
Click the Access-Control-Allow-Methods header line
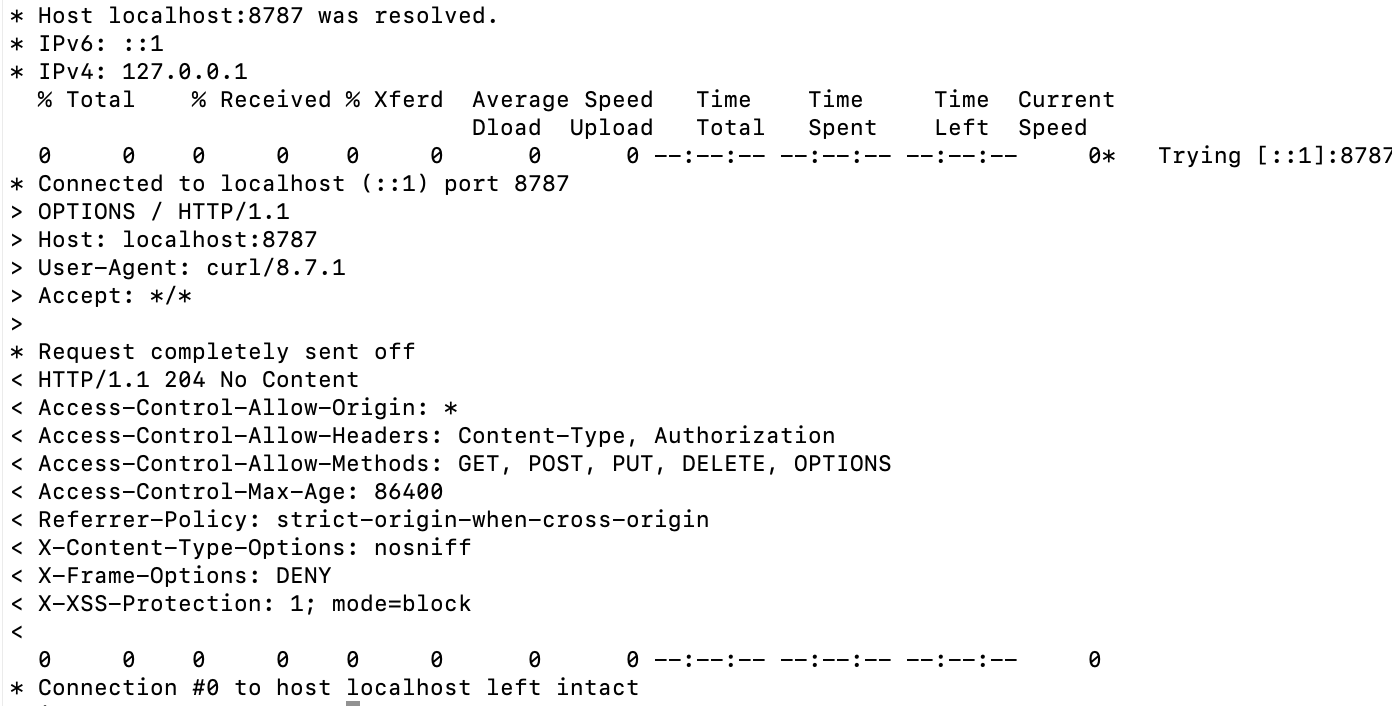(464, 464)
